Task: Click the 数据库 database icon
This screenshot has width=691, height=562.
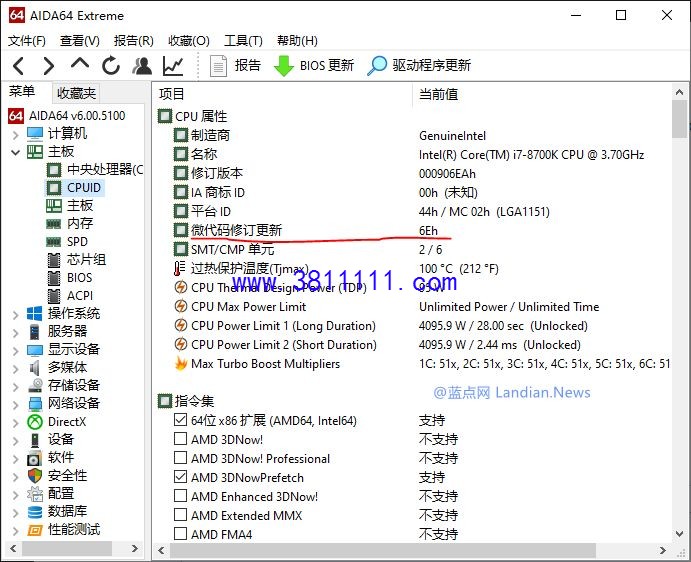Action: [35, 512]
